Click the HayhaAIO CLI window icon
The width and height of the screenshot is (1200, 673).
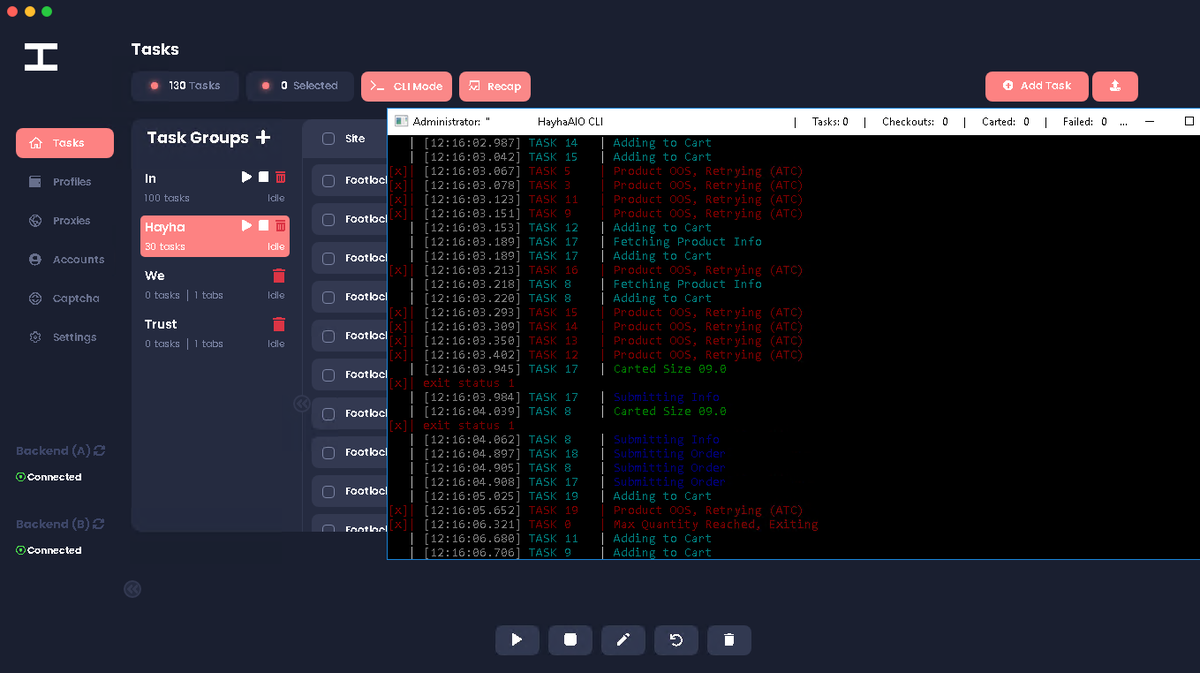coord(401,121)
